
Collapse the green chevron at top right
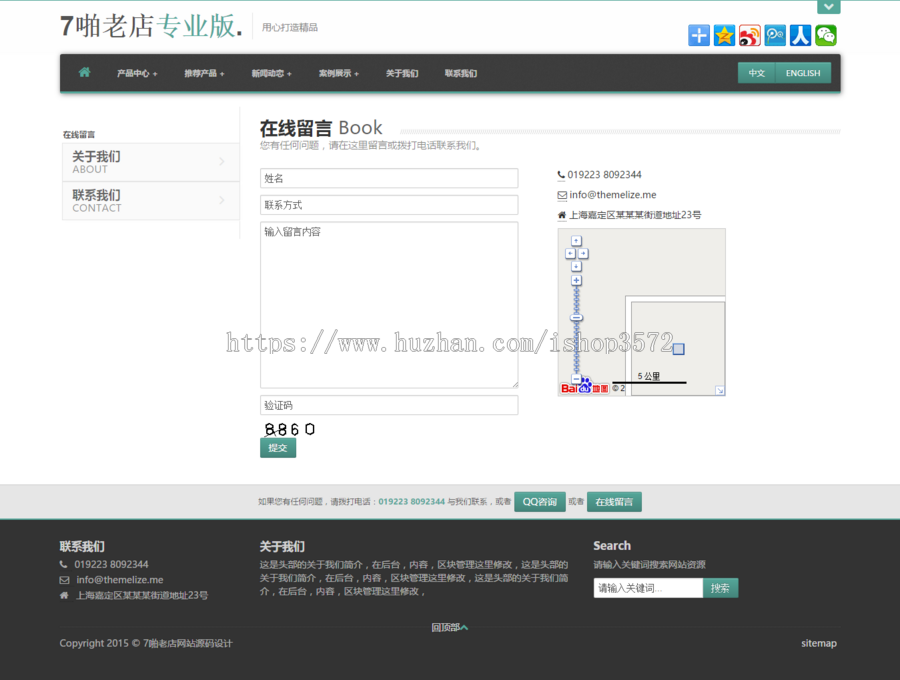tap(829, 6)
